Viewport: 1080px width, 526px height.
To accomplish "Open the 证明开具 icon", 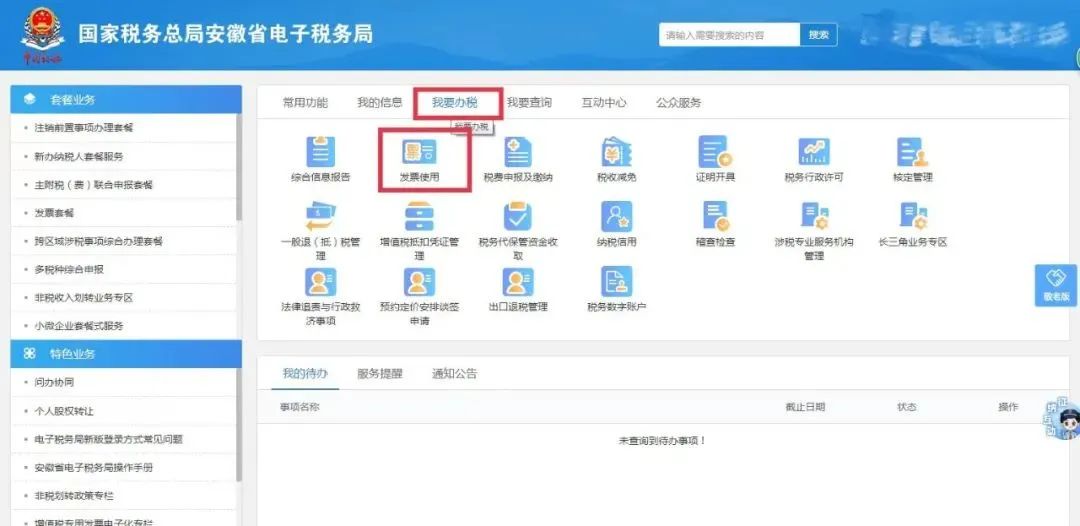I will click(715, 151).
